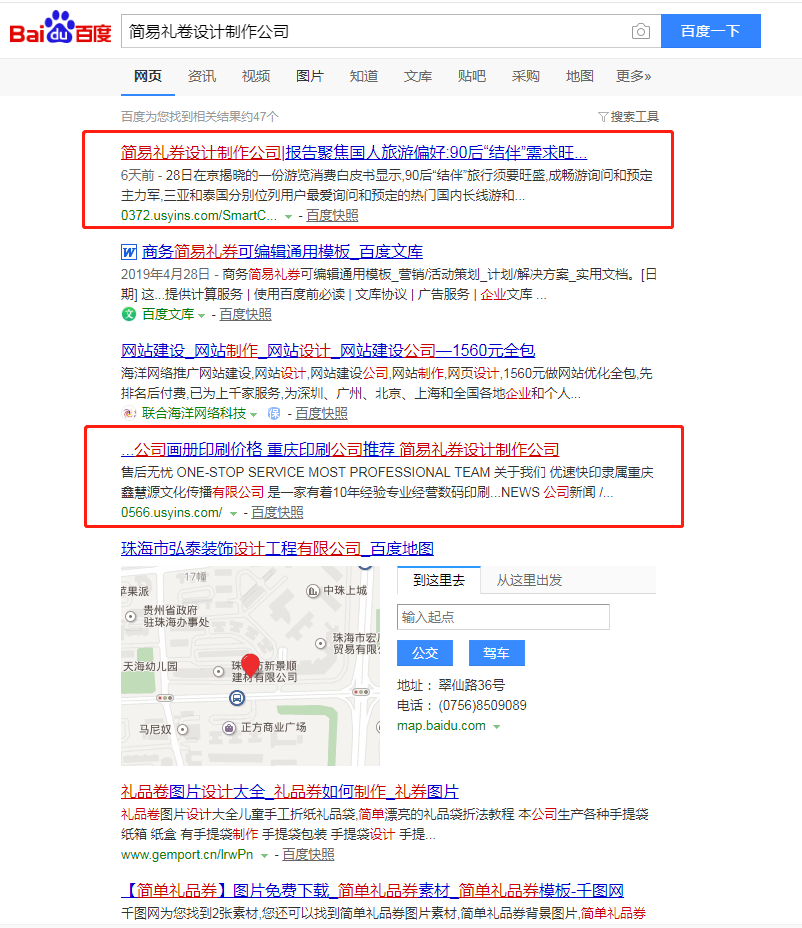The width and height of the screenshot is (802, 928).
Task: Open 百度快照 for www.gemport.cn result
Action: [x=308, y=854]
